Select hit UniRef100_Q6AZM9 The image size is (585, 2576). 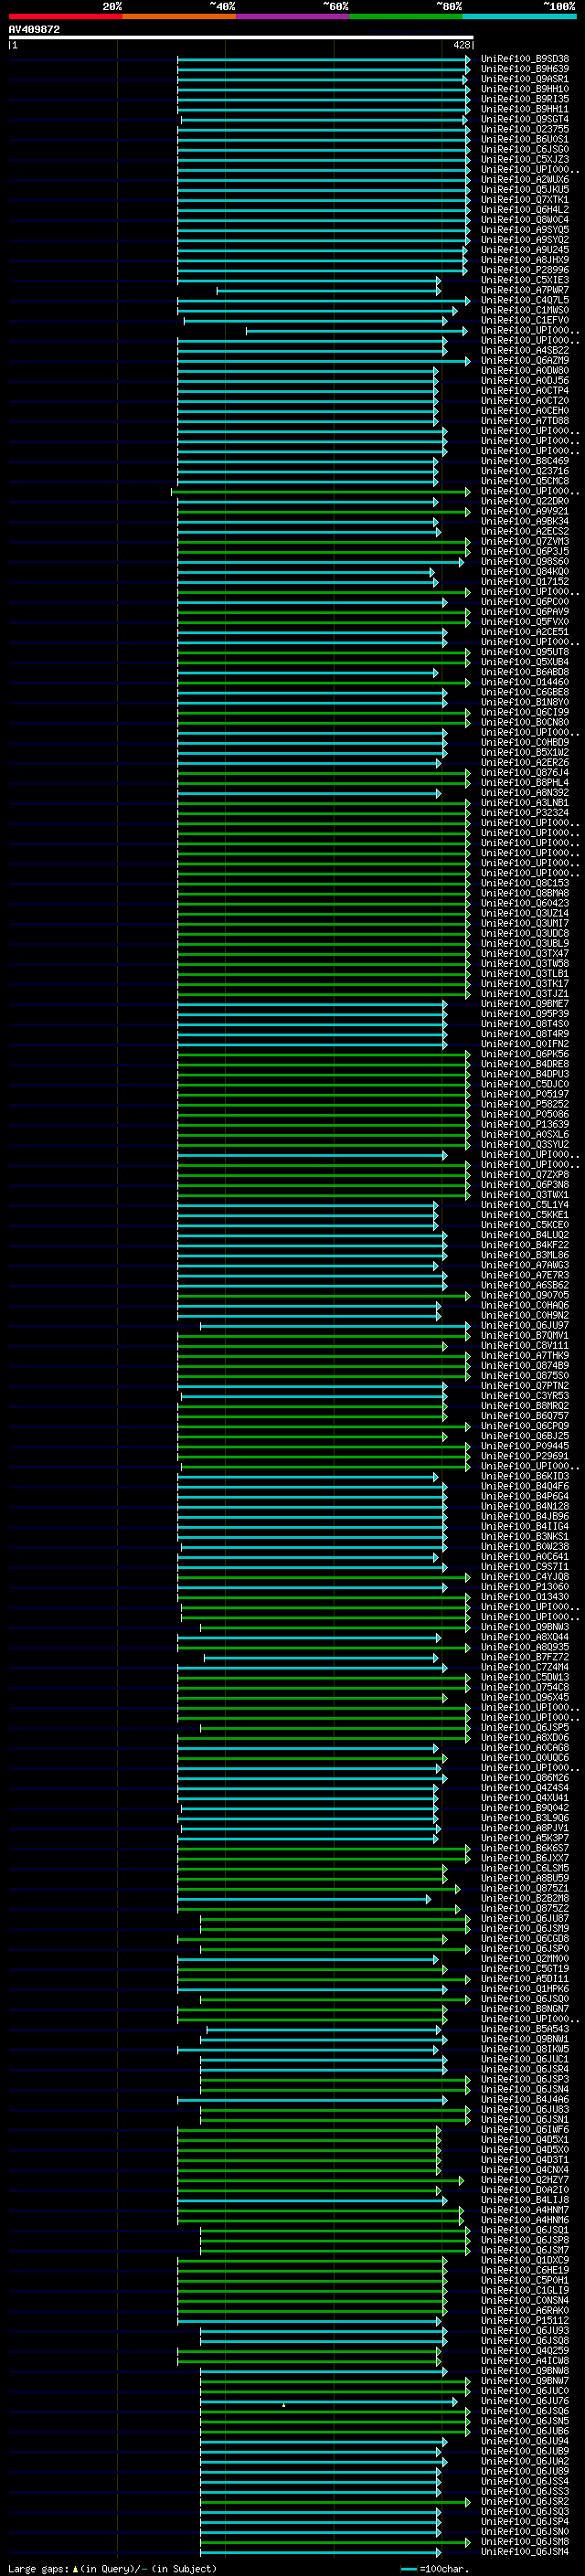525,361
